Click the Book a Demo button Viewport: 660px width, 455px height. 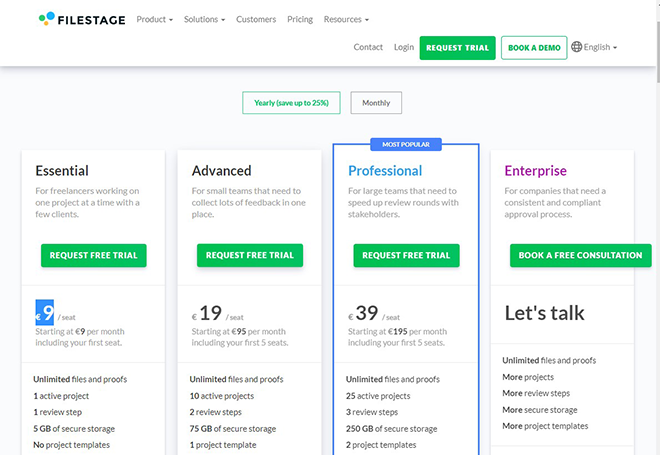pyautogui.click(x=534, y=48)
